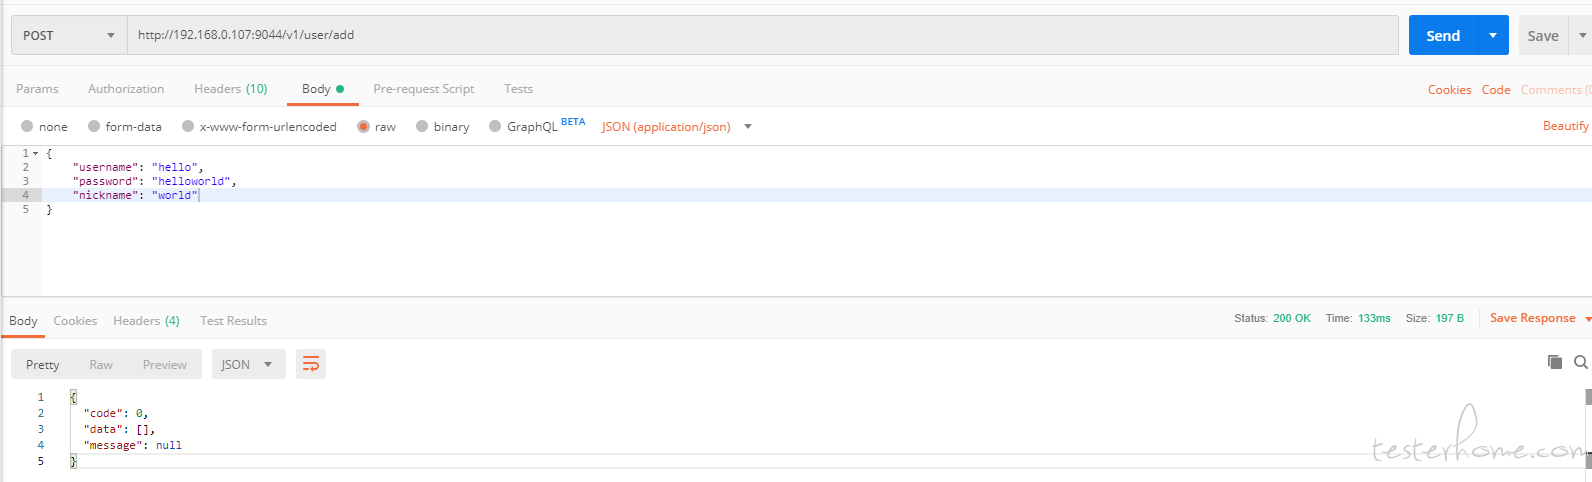The height and width of the screenshot is (482, 1592).
Task: Collapse the JSON block at line 1
Action: tap(36, 154)
